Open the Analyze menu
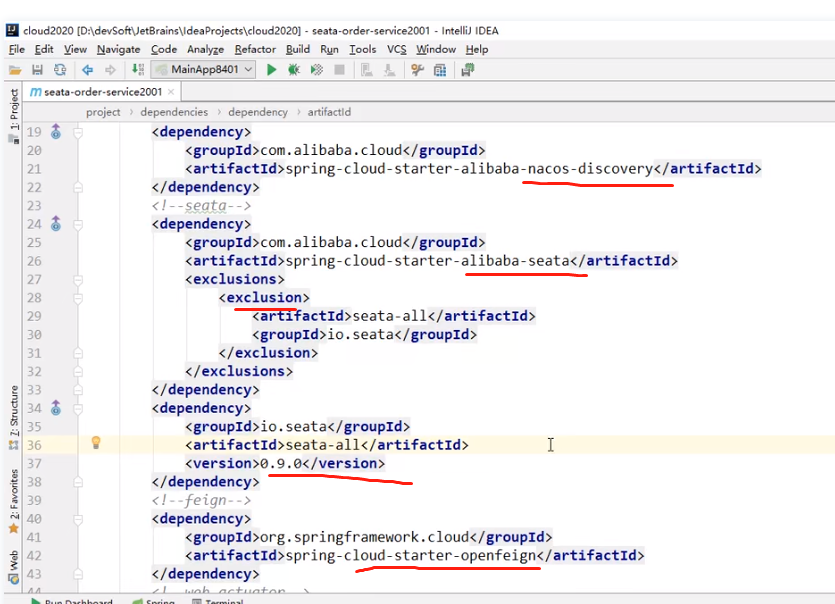Screen dimensions: 835x604 point(205,49)
